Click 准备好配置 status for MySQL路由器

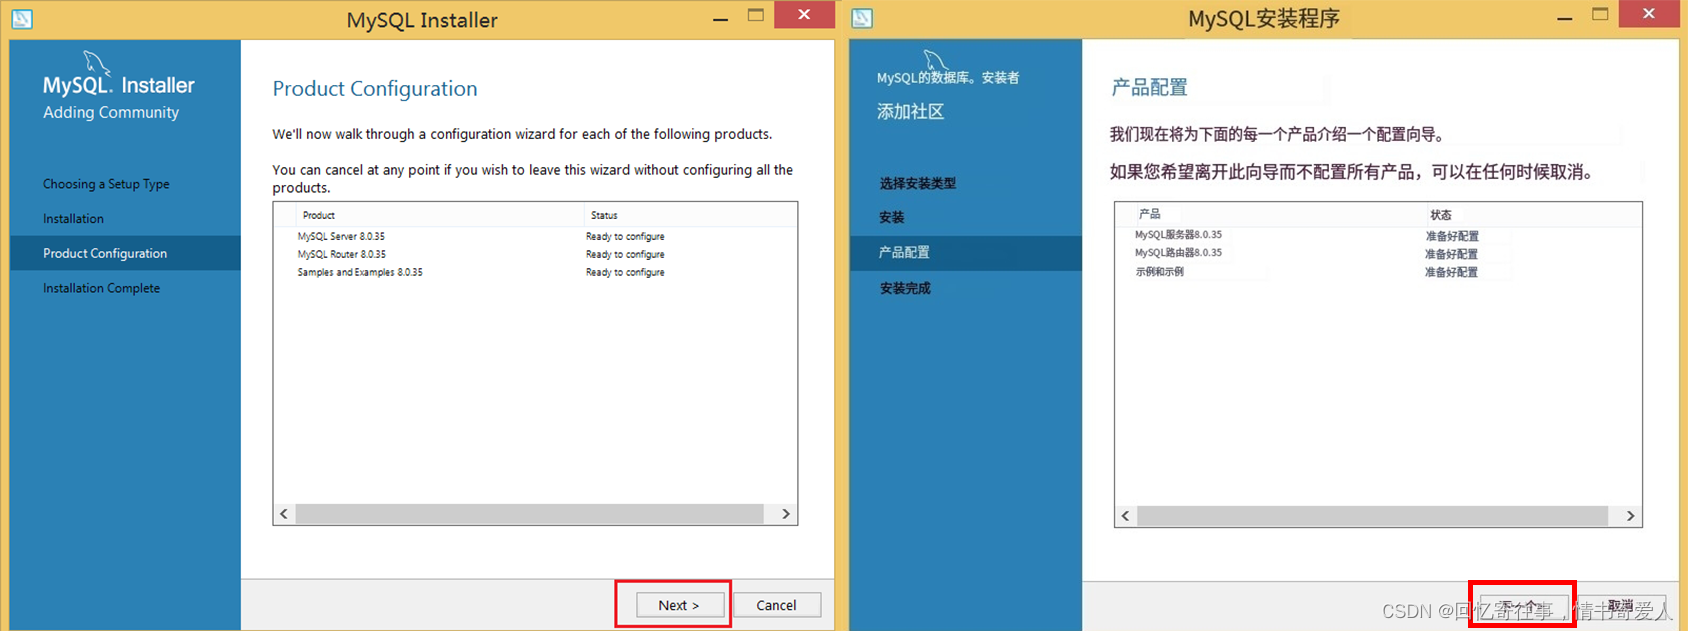coord(1452,254)
